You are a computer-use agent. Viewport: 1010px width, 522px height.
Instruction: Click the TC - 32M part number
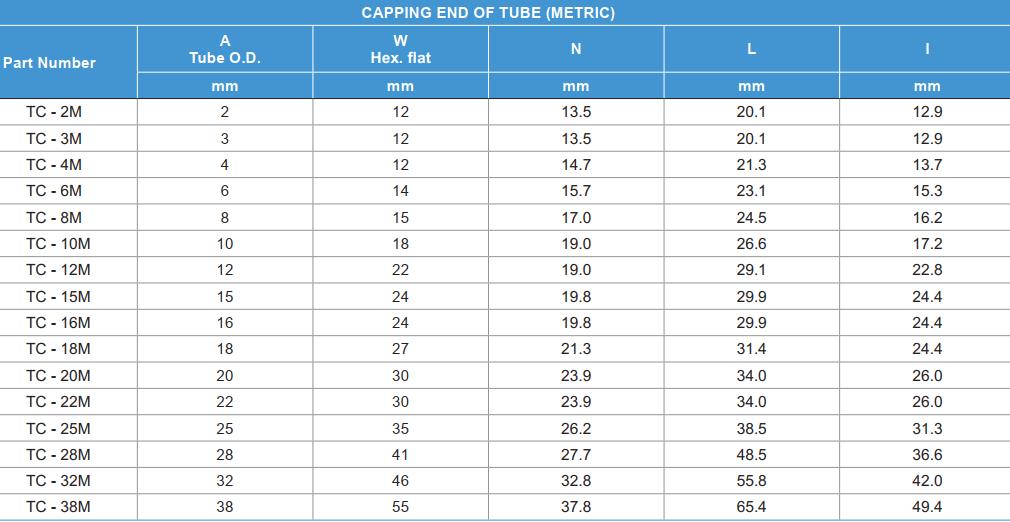click(58, 481)
